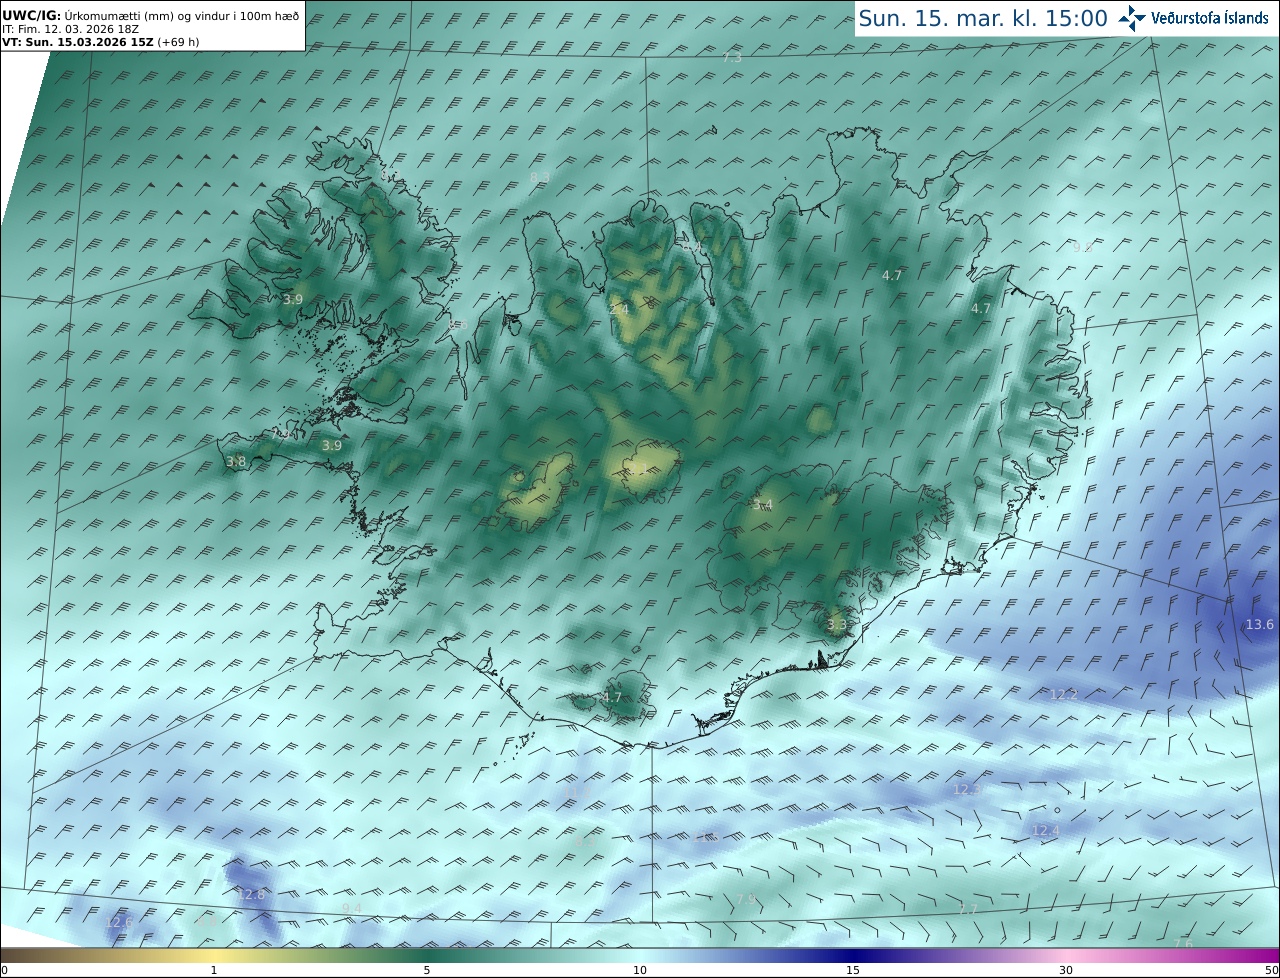This screenshot has width=1280, height=978.
Task: Click the VT: Sun. 15.03.2026 15Z line
Action: point(100,42)
